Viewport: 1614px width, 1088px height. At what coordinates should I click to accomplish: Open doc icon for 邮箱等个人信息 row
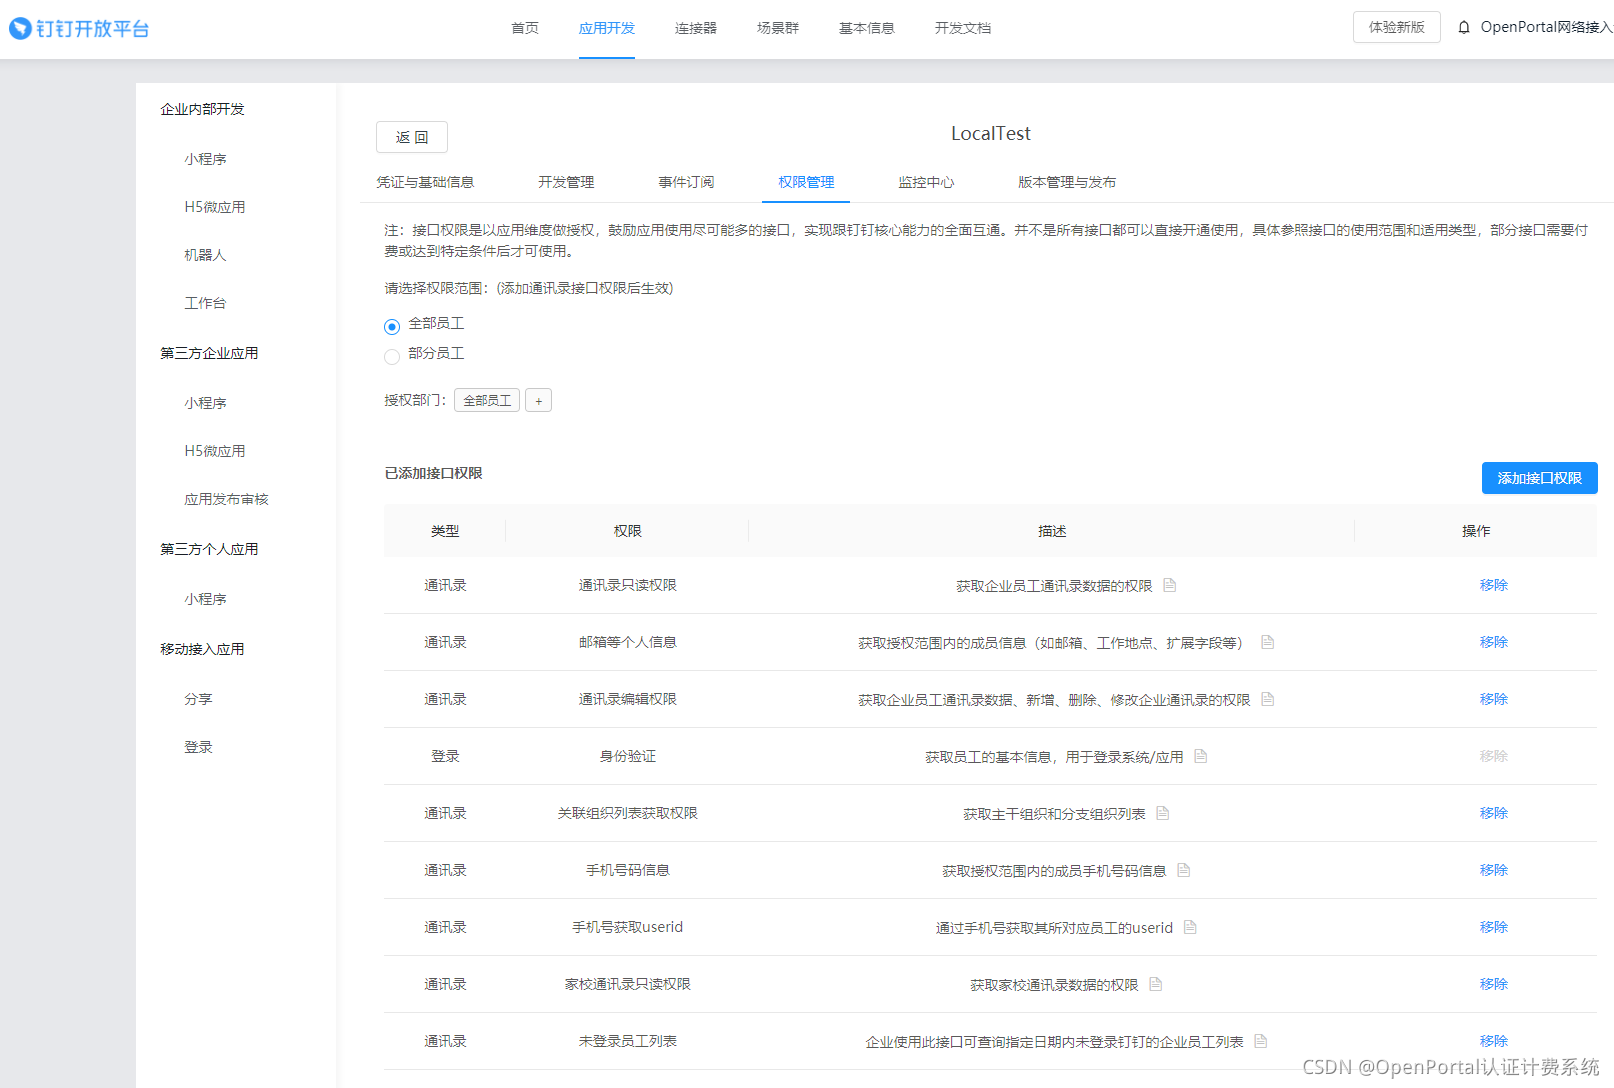pyautogui.click(x=1267, y=642)
